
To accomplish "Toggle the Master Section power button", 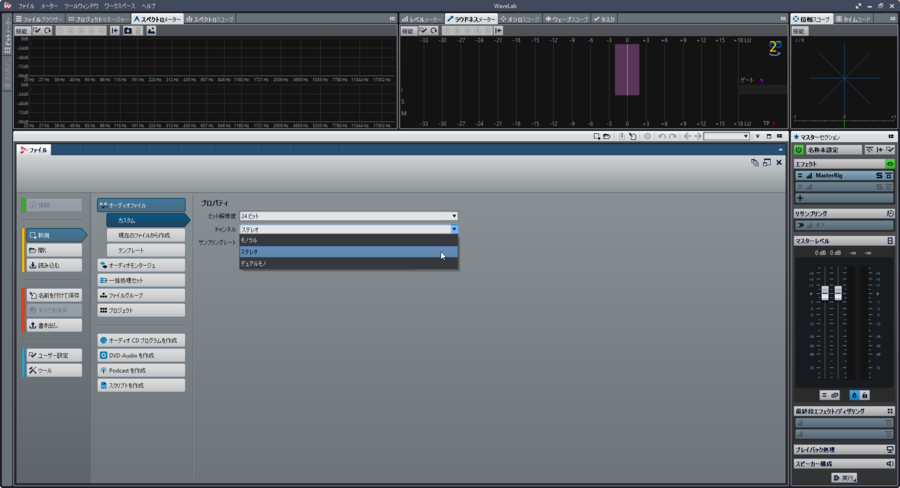I will click(798, 150).
